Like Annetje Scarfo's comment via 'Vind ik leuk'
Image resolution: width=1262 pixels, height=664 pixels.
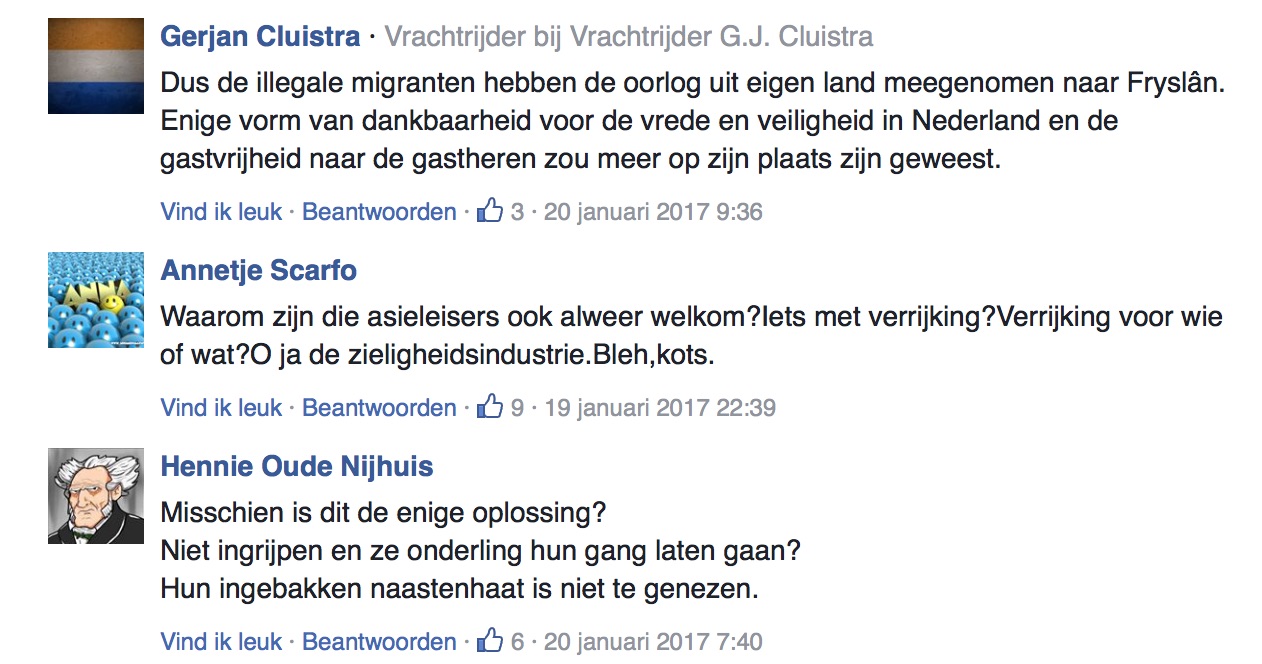[x=222, y=408]
